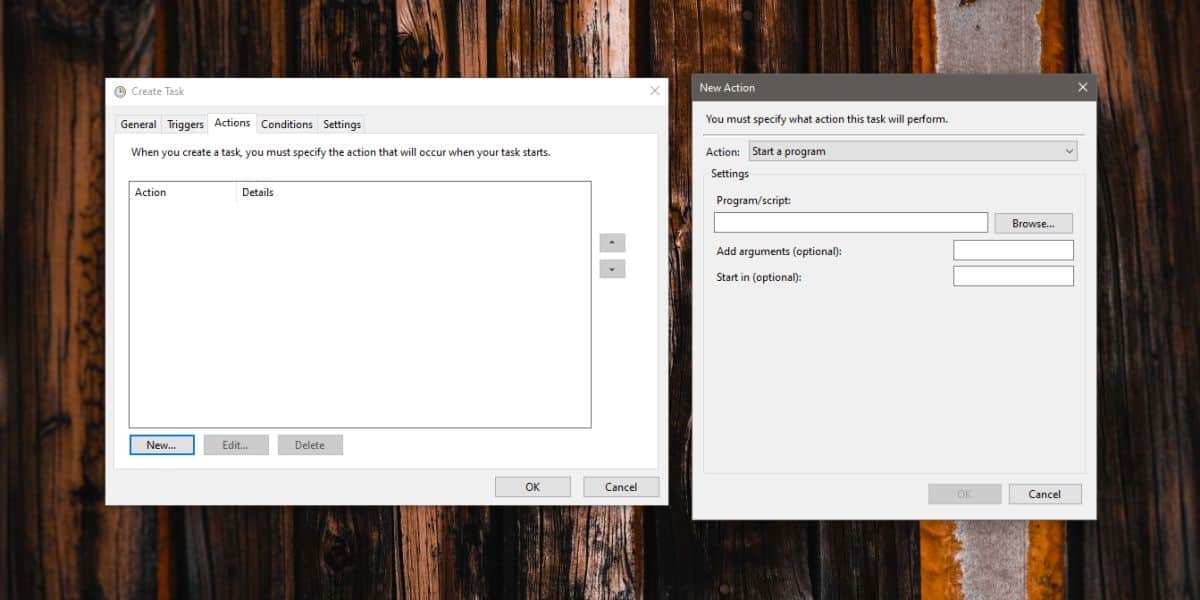Sort by the Action column header

(x=183, y=192)
